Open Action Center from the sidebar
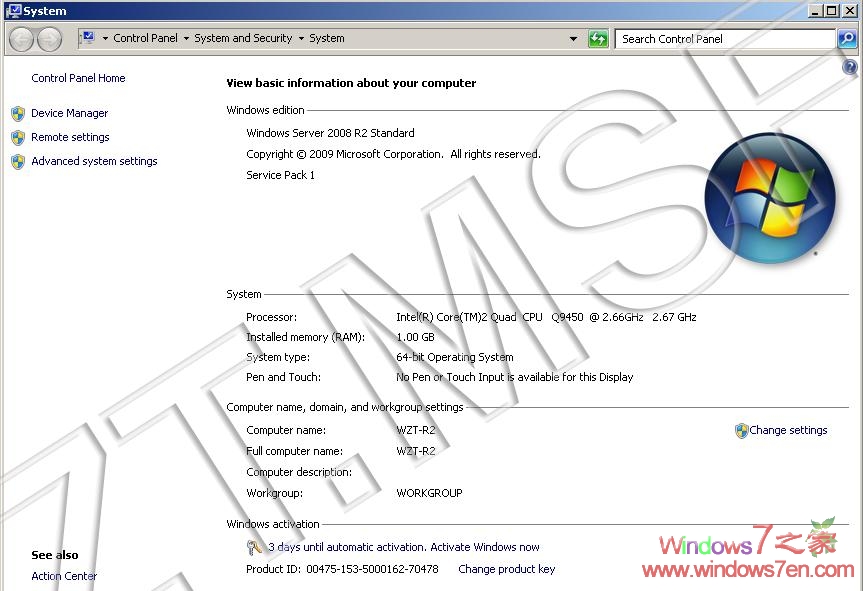The width and height of the screenshot is (863, 591). pos(64,576)
